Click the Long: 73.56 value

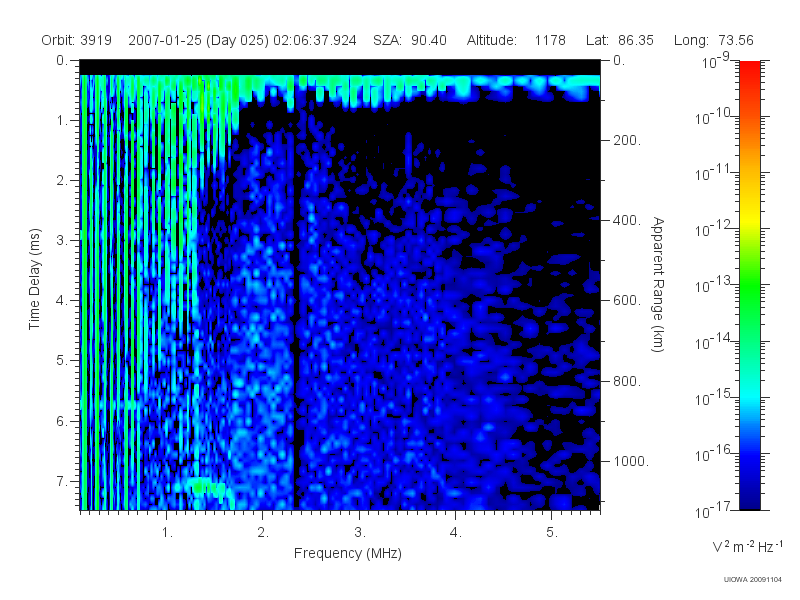[x=713, y=40]
